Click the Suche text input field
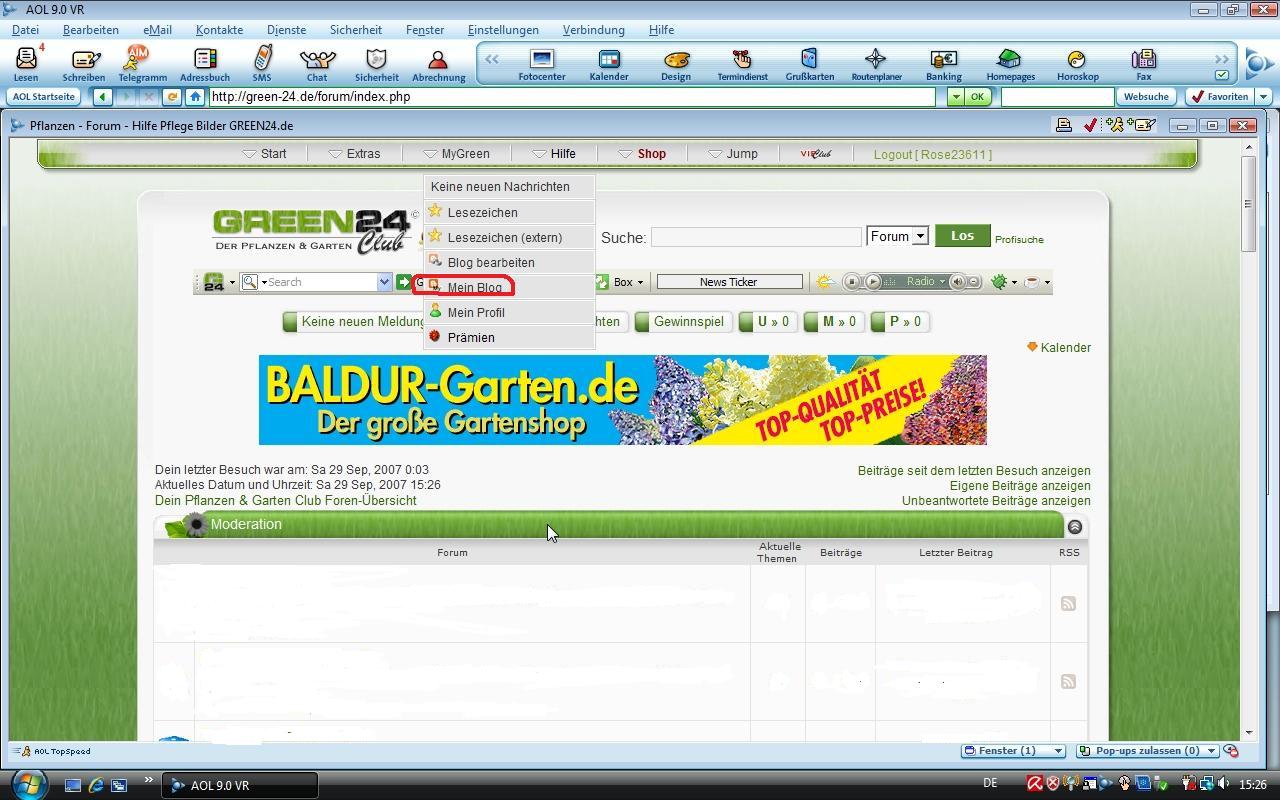Viewport: 1280px width, 800px height. 755,237
